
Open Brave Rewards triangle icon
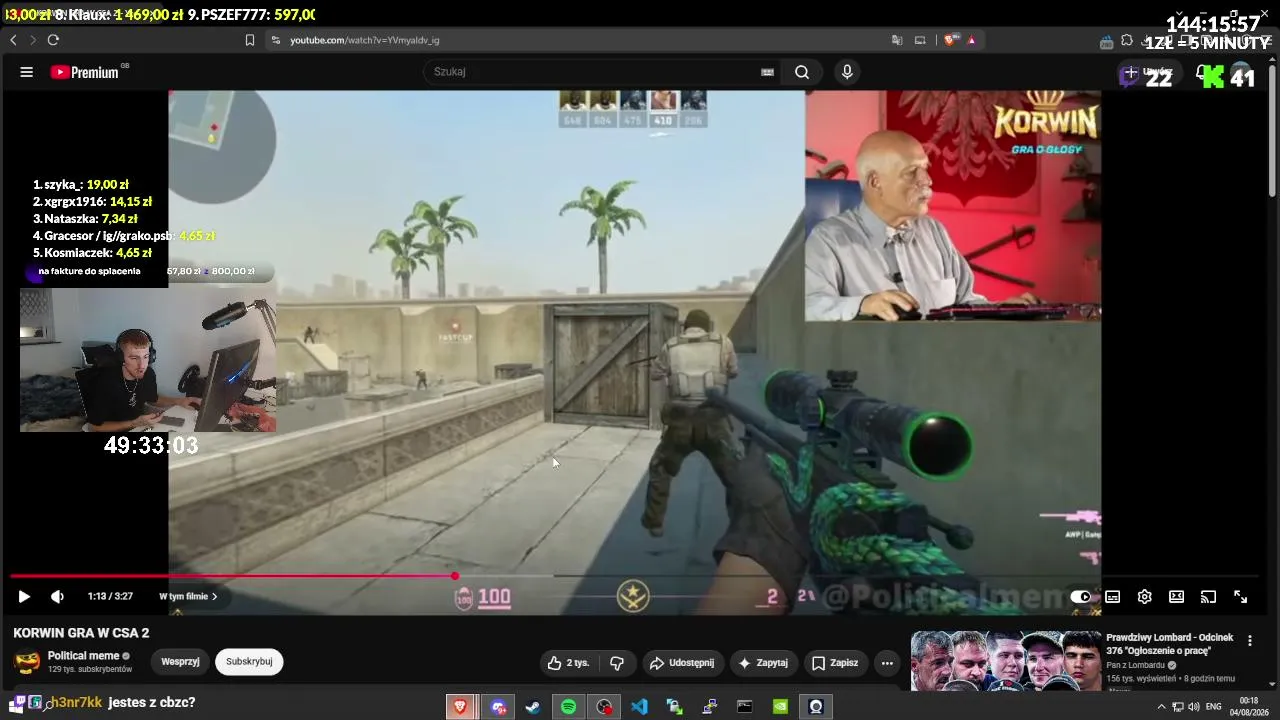tap(971, 40)
